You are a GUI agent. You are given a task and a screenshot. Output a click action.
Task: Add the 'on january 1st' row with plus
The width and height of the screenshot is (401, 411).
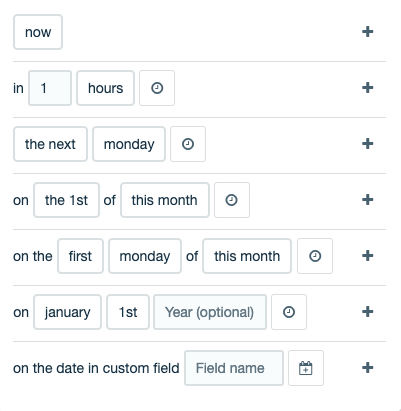(367, 312)
